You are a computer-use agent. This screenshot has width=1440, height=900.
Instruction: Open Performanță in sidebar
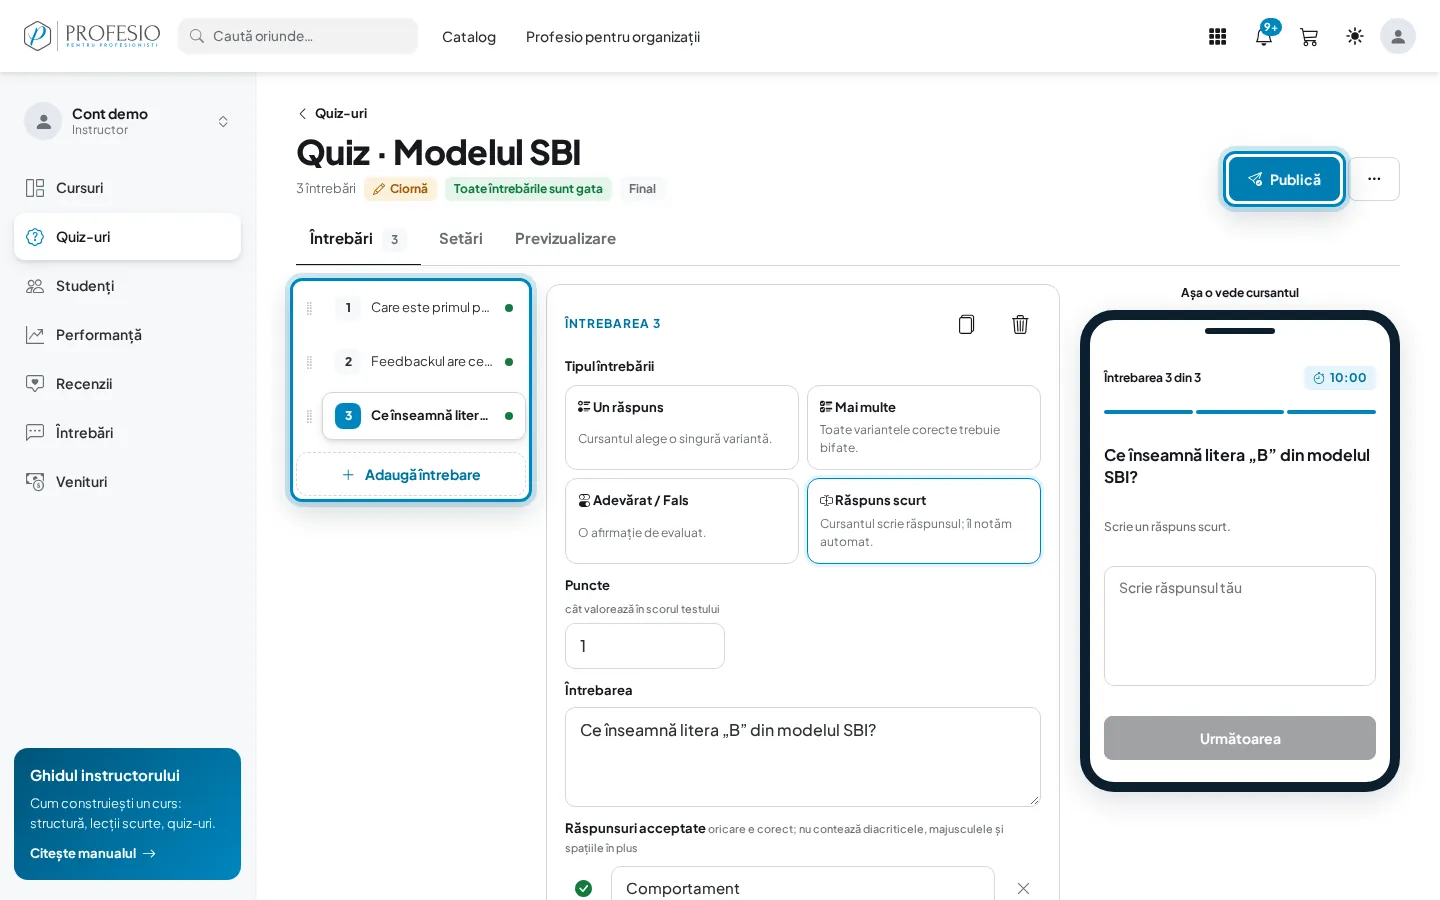click(127, 335)
